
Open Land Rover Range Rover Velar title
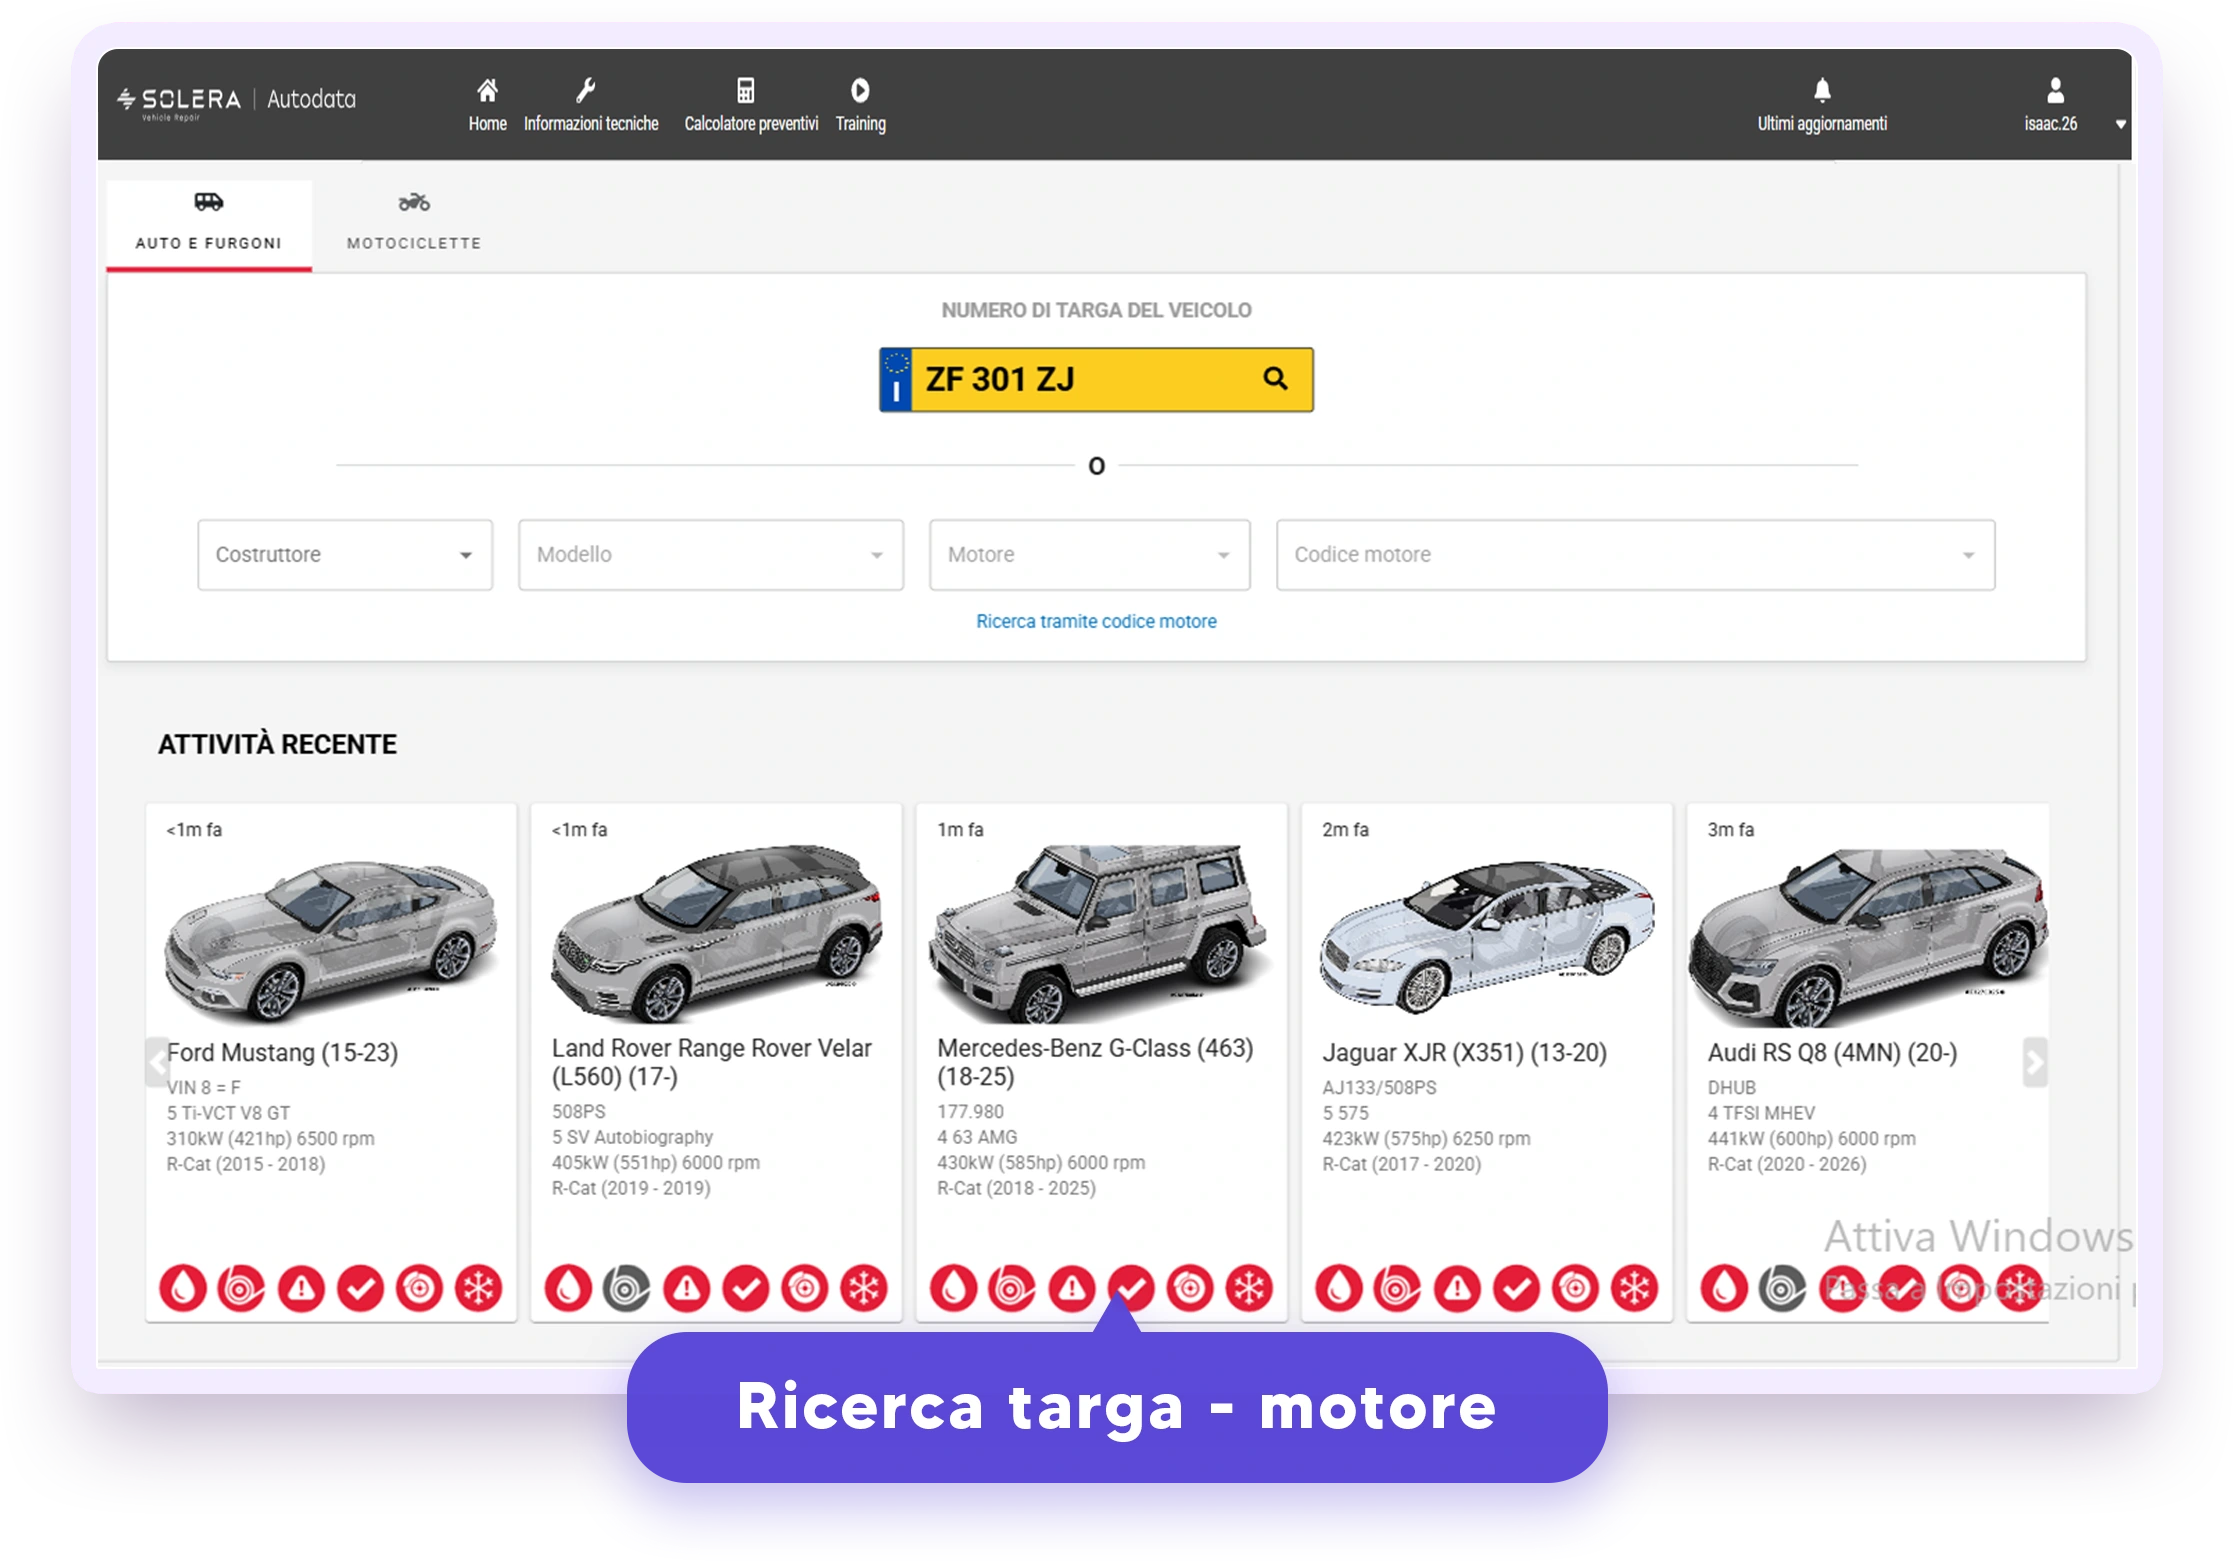point(712,1062)
